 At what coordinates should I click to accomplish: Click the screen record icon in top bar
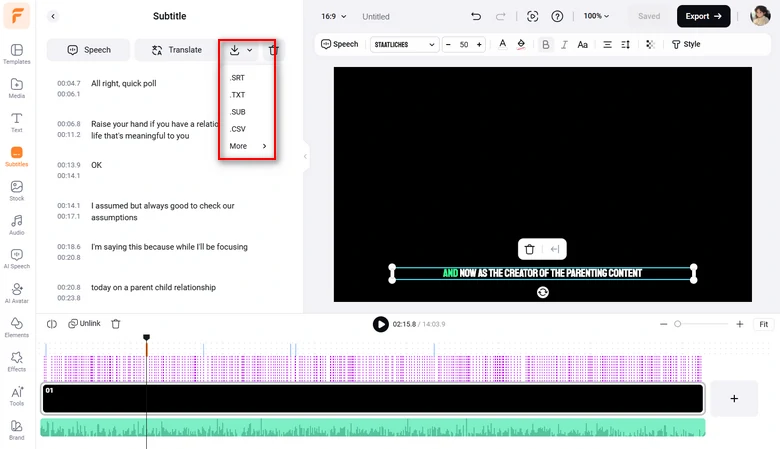532,16
